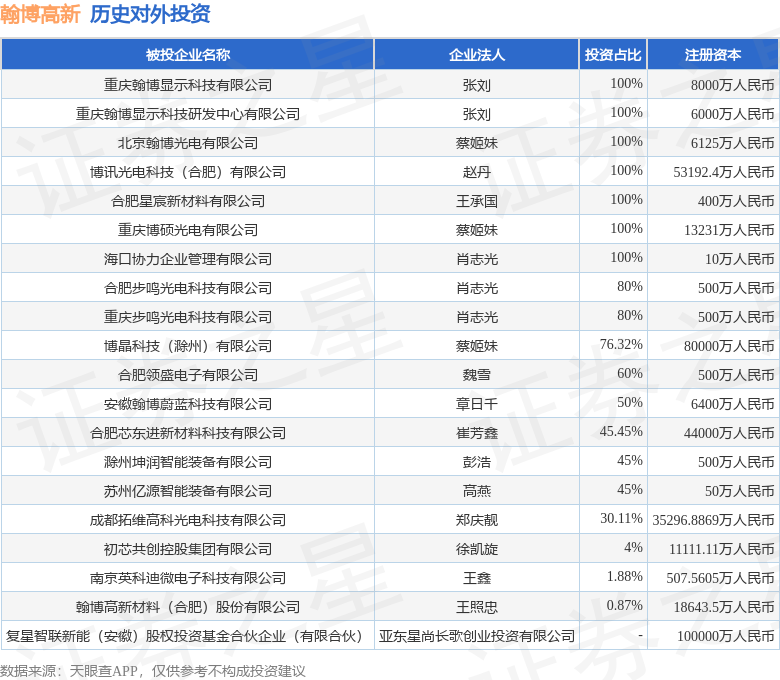Select company 重庆翰博显示科技有限公司
The image size is (780, 680).
pyautogui.click(x=188, y=85)
